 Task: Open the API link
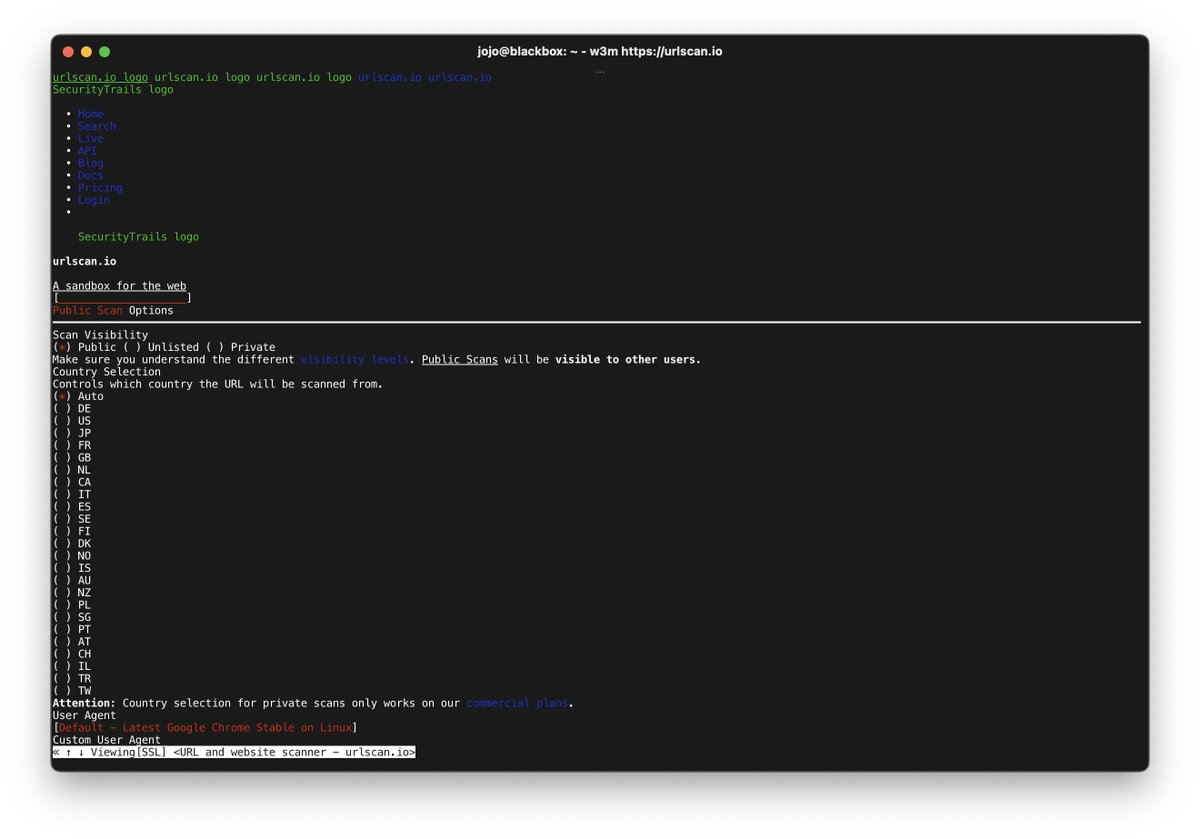point(87,151)
